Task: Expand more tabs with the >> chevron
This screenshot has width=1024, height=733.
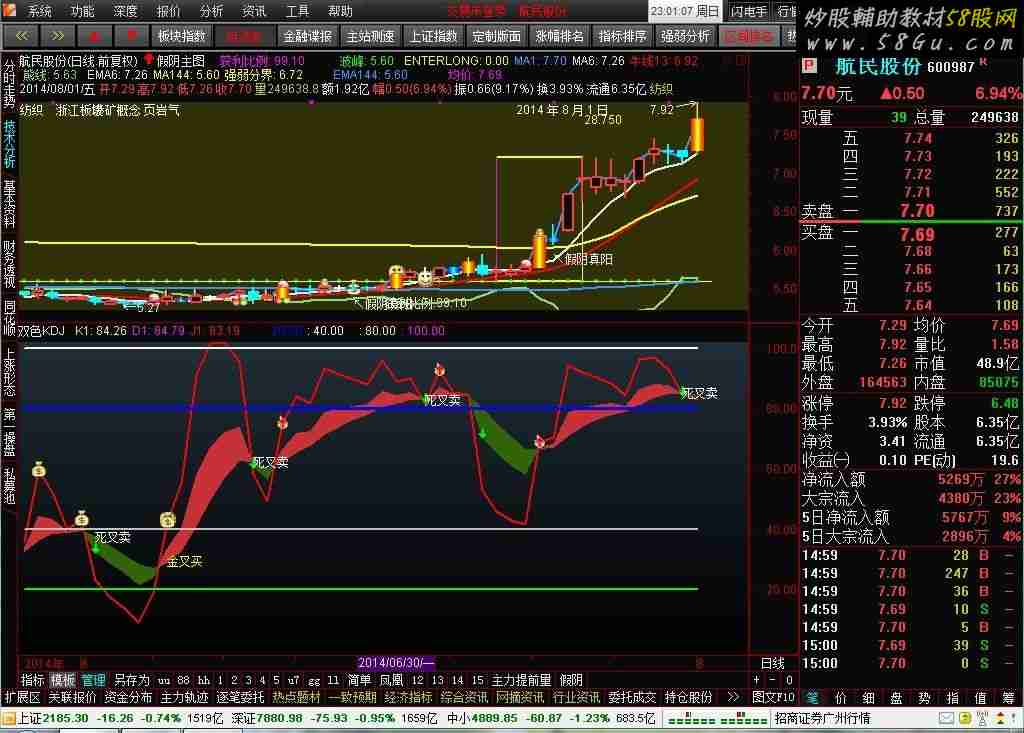Action: 733,698
